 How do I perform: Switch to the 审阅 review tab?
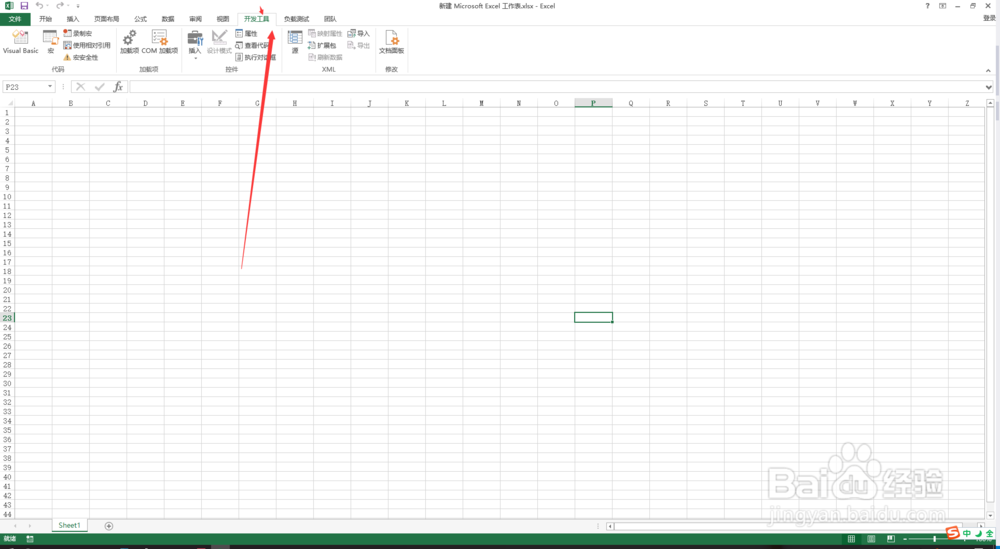pos(195,19)
